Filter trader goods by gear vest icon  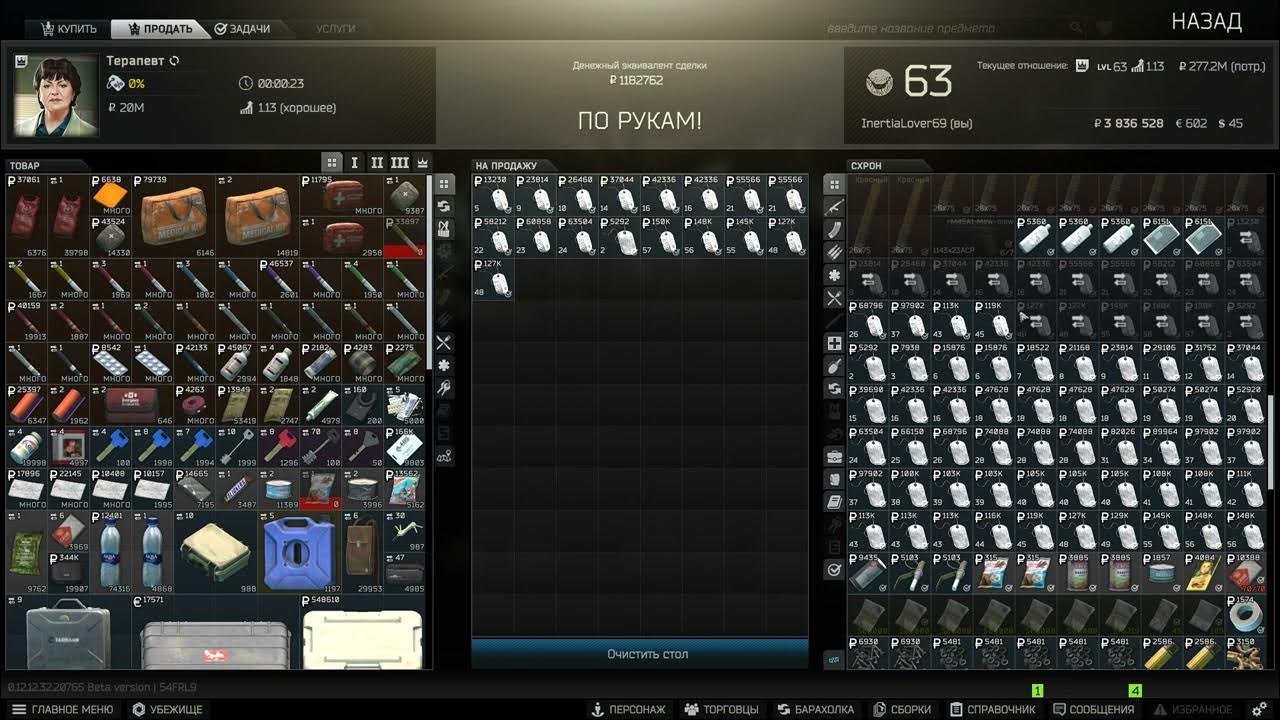(x=444, y=229)
